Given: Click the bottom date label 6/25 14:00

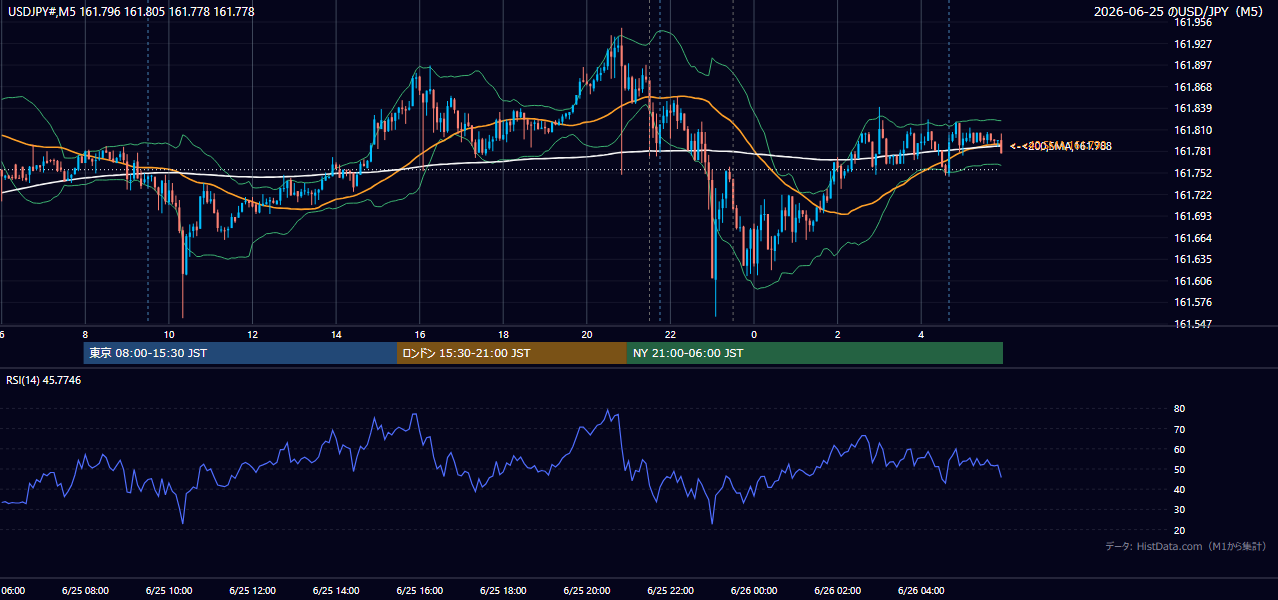Looking at the screenshot, I should point(335,591).
